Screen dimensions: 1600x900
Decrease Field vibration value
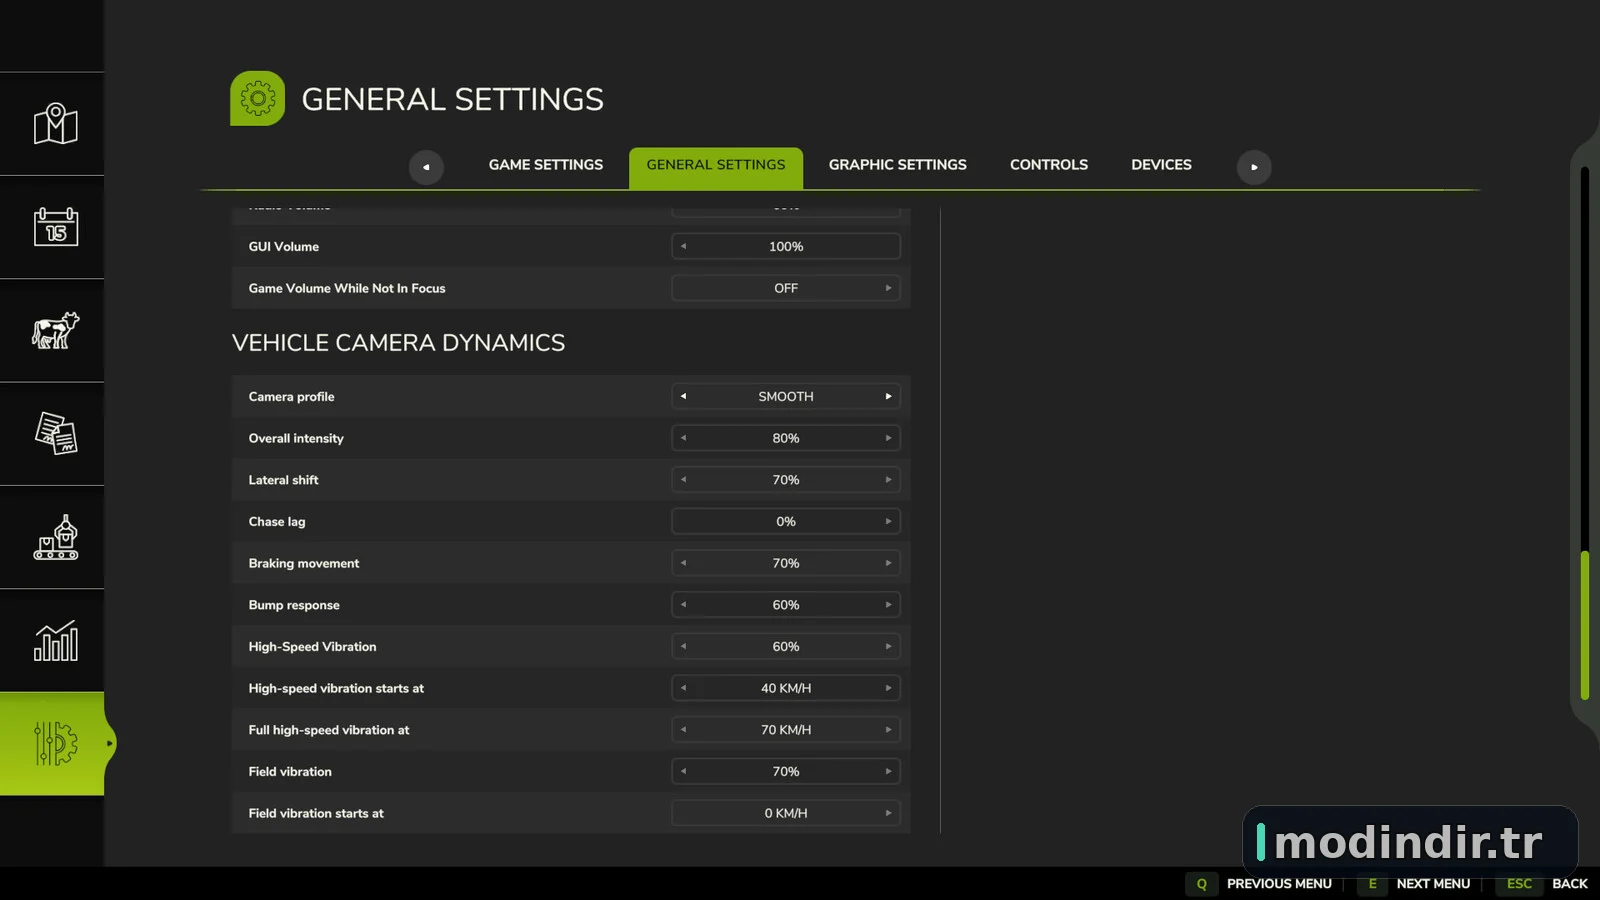(x=684, y=772)
